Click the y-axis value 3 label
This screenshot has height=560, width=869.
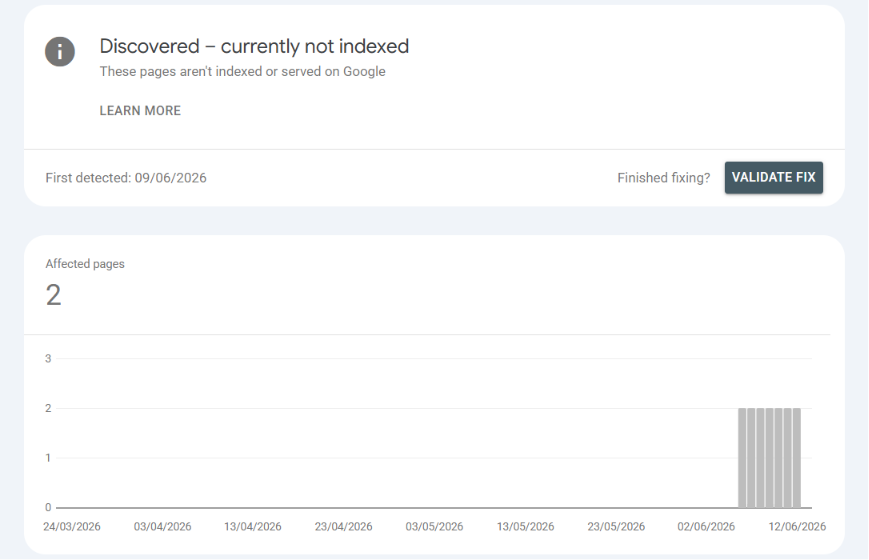48,359
